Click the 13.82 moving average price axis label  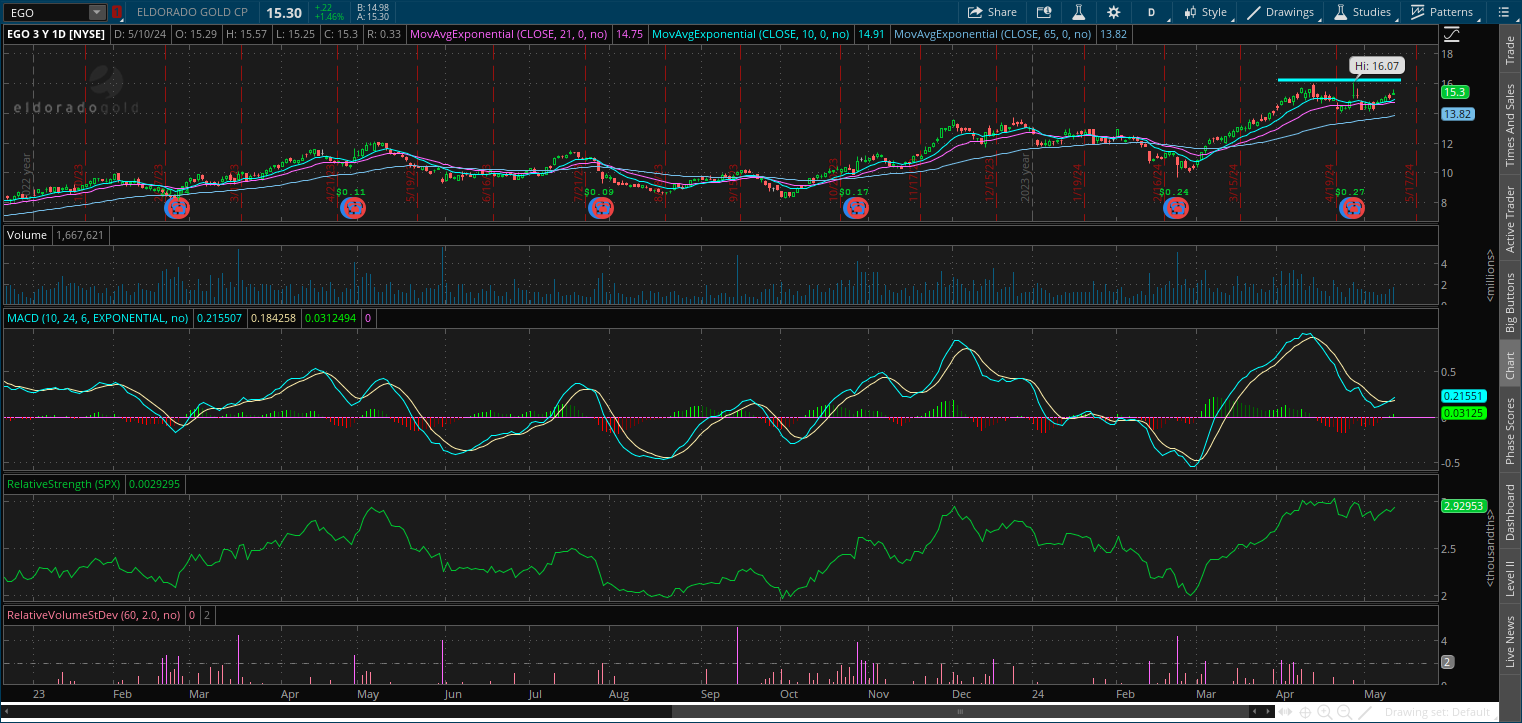point(1457,115)
